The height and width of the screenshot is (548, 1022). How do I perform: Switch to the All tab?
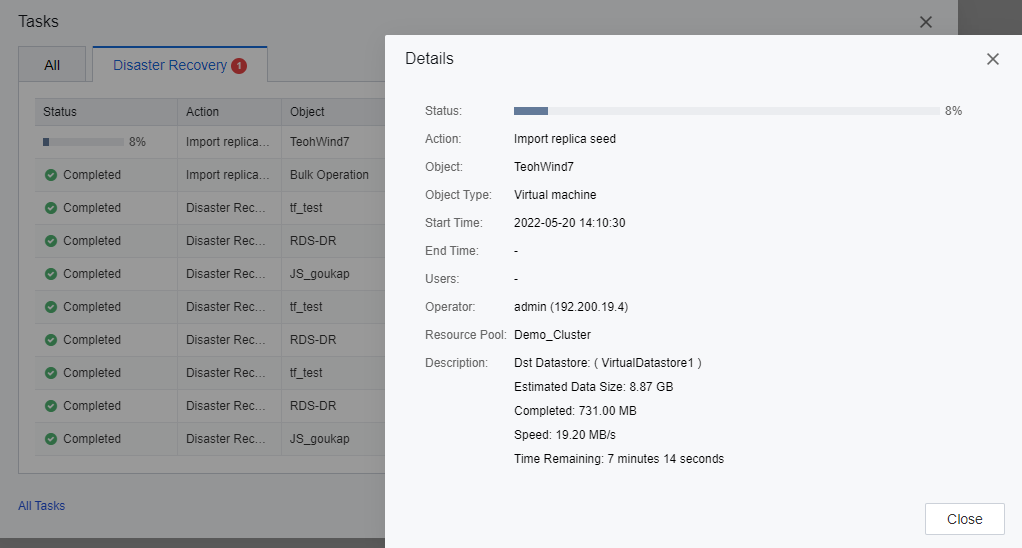pyautogui.click(x=52, y=65)
